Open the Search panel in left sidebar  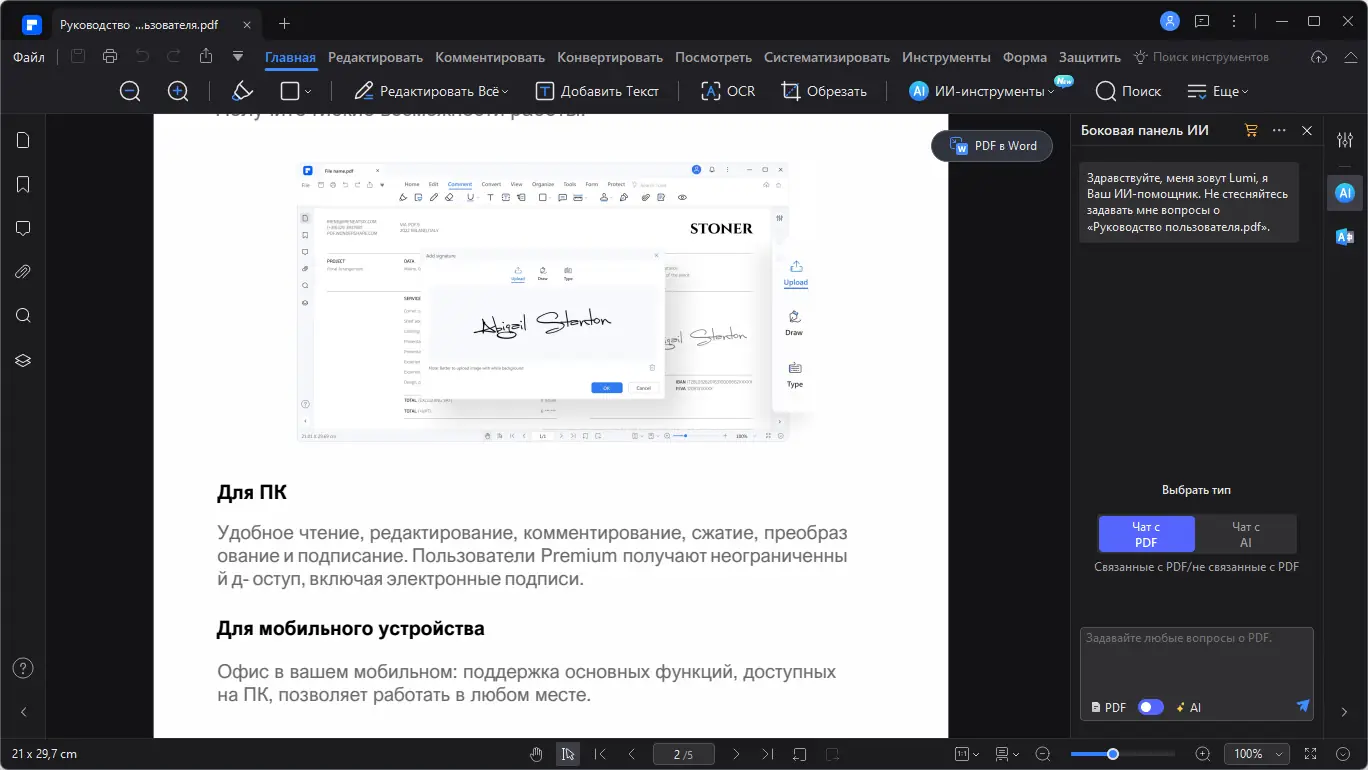click(x=22, y=315)
